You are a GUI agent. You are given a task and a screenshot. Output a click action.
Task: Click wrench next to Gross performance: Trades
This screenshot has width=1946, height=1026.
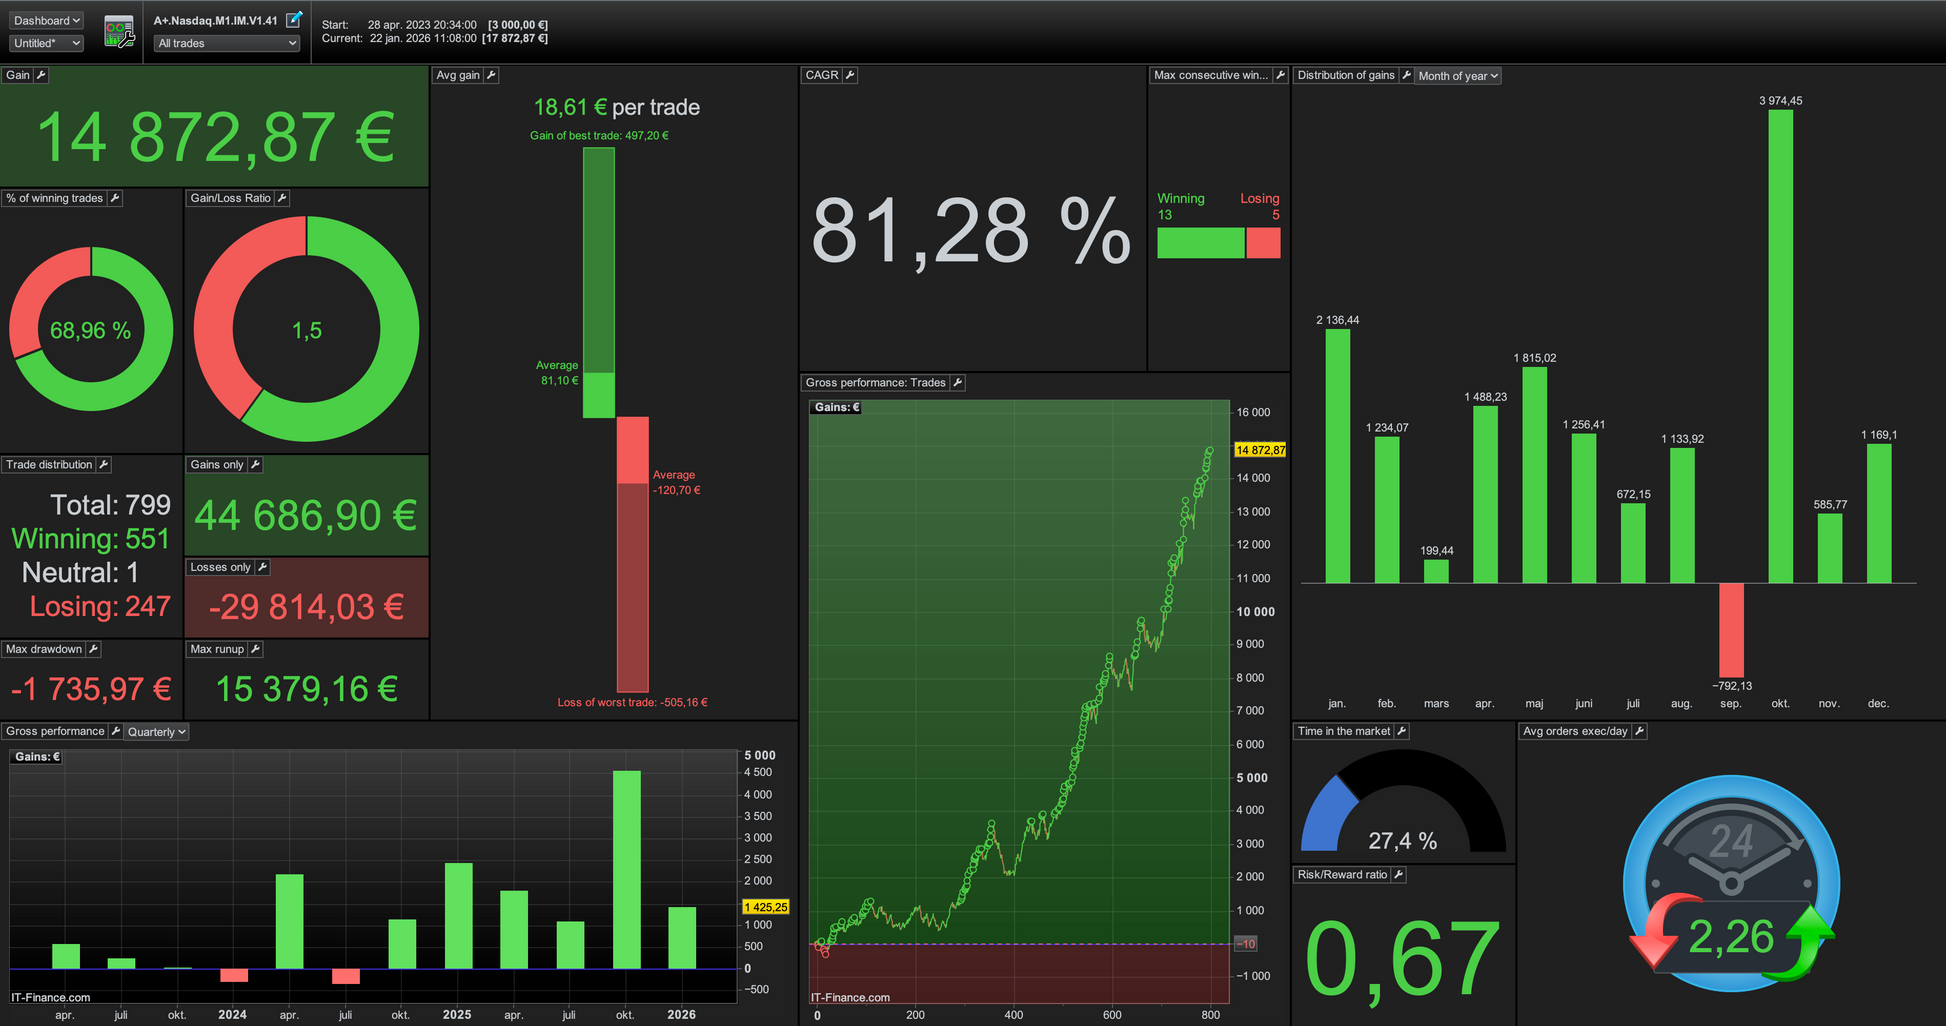(x=957, y=382)
